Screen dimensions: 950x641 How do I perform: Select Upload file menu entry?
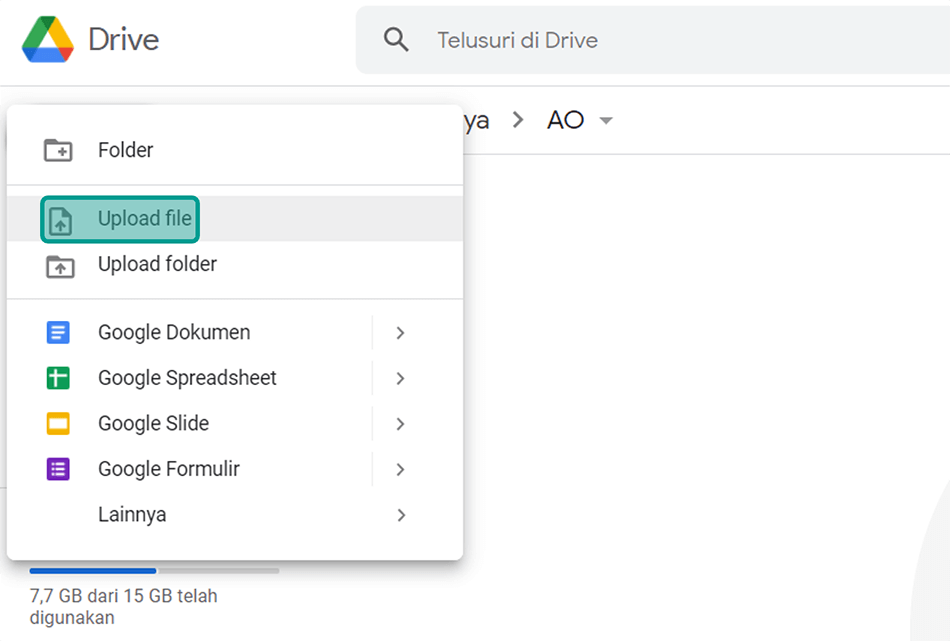[235, 219]
